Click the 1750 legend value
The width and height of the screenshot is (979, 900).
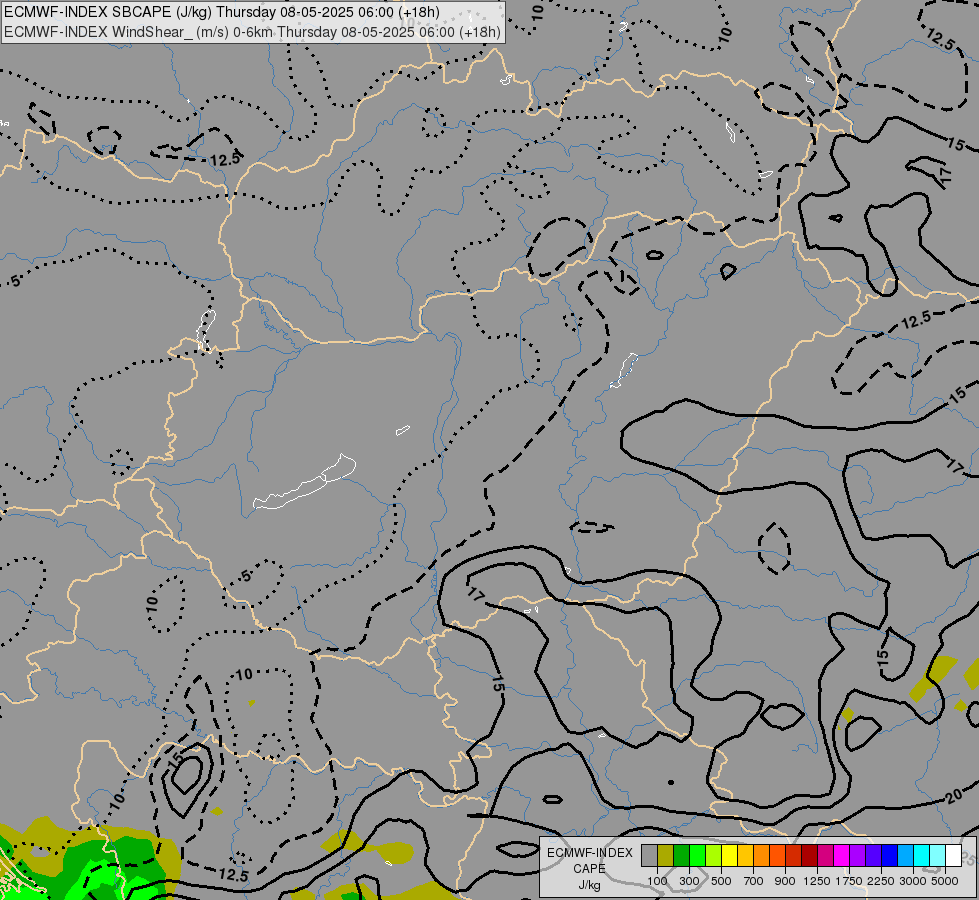[849, 881]
